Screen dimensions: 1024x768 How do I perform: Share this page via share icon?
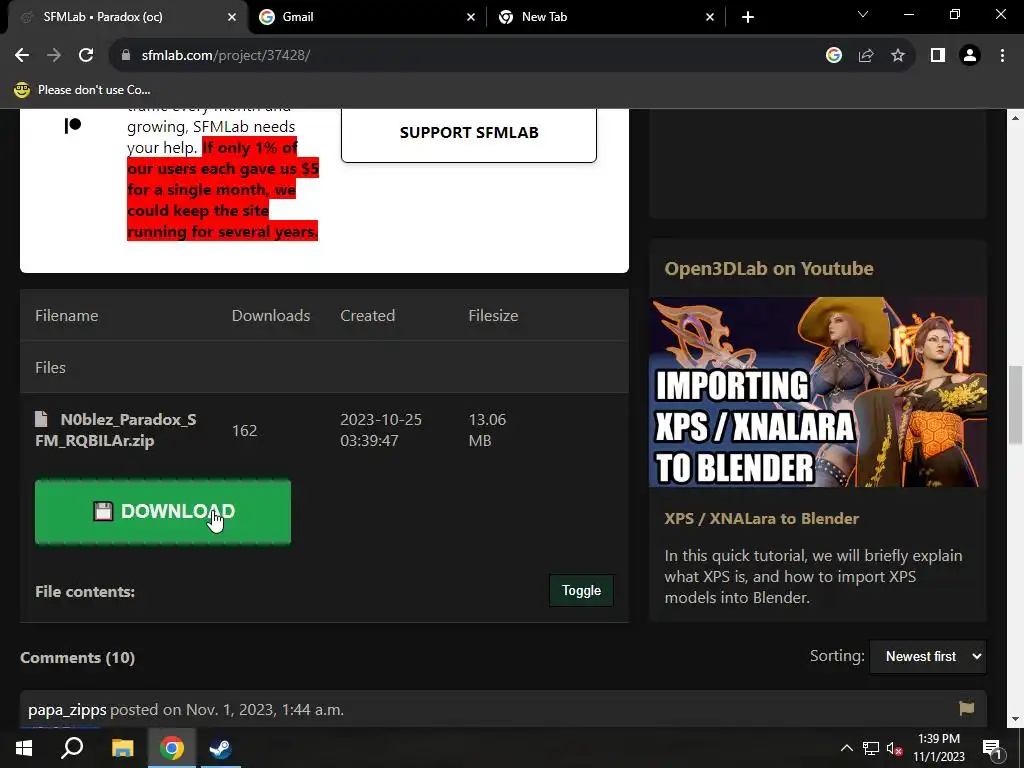pyautogui.click(x=866, y=56)
